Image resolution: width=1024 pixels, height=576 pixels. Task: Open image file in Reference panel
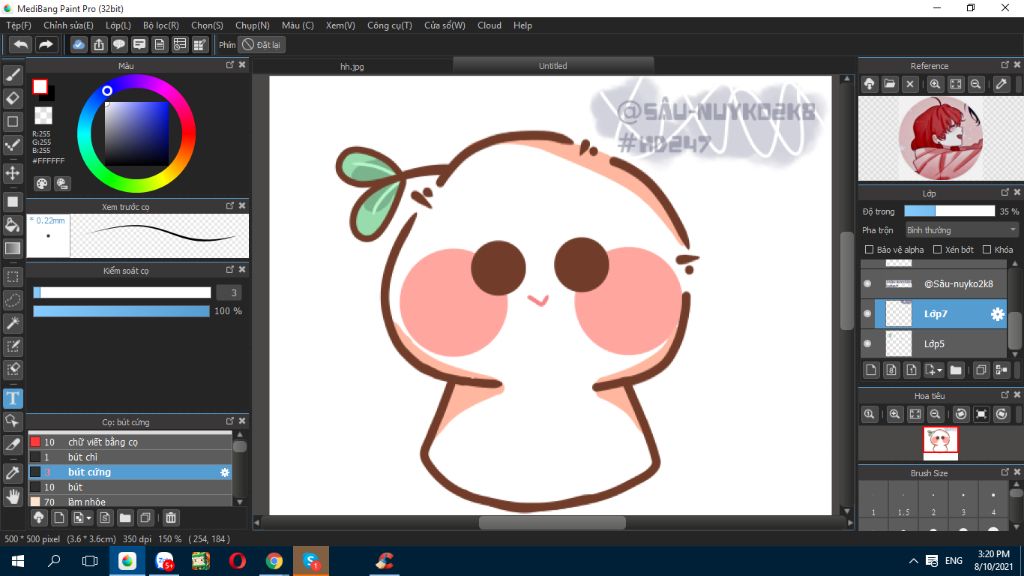point(889,84)
